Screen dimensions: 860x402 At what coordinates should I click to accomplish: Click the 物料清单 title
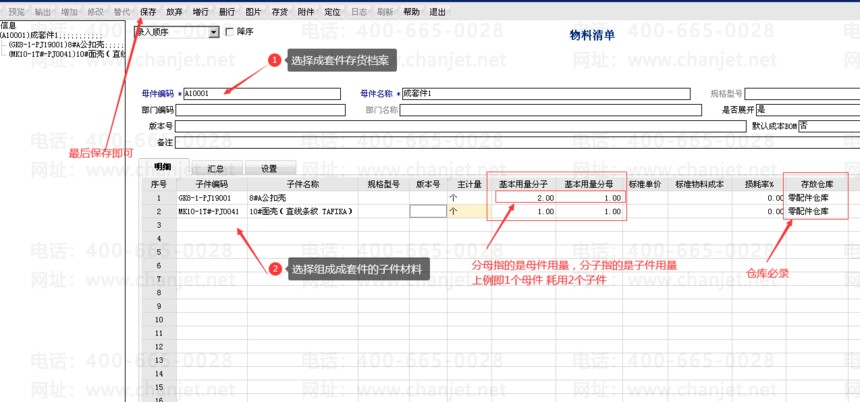[592, 36]
